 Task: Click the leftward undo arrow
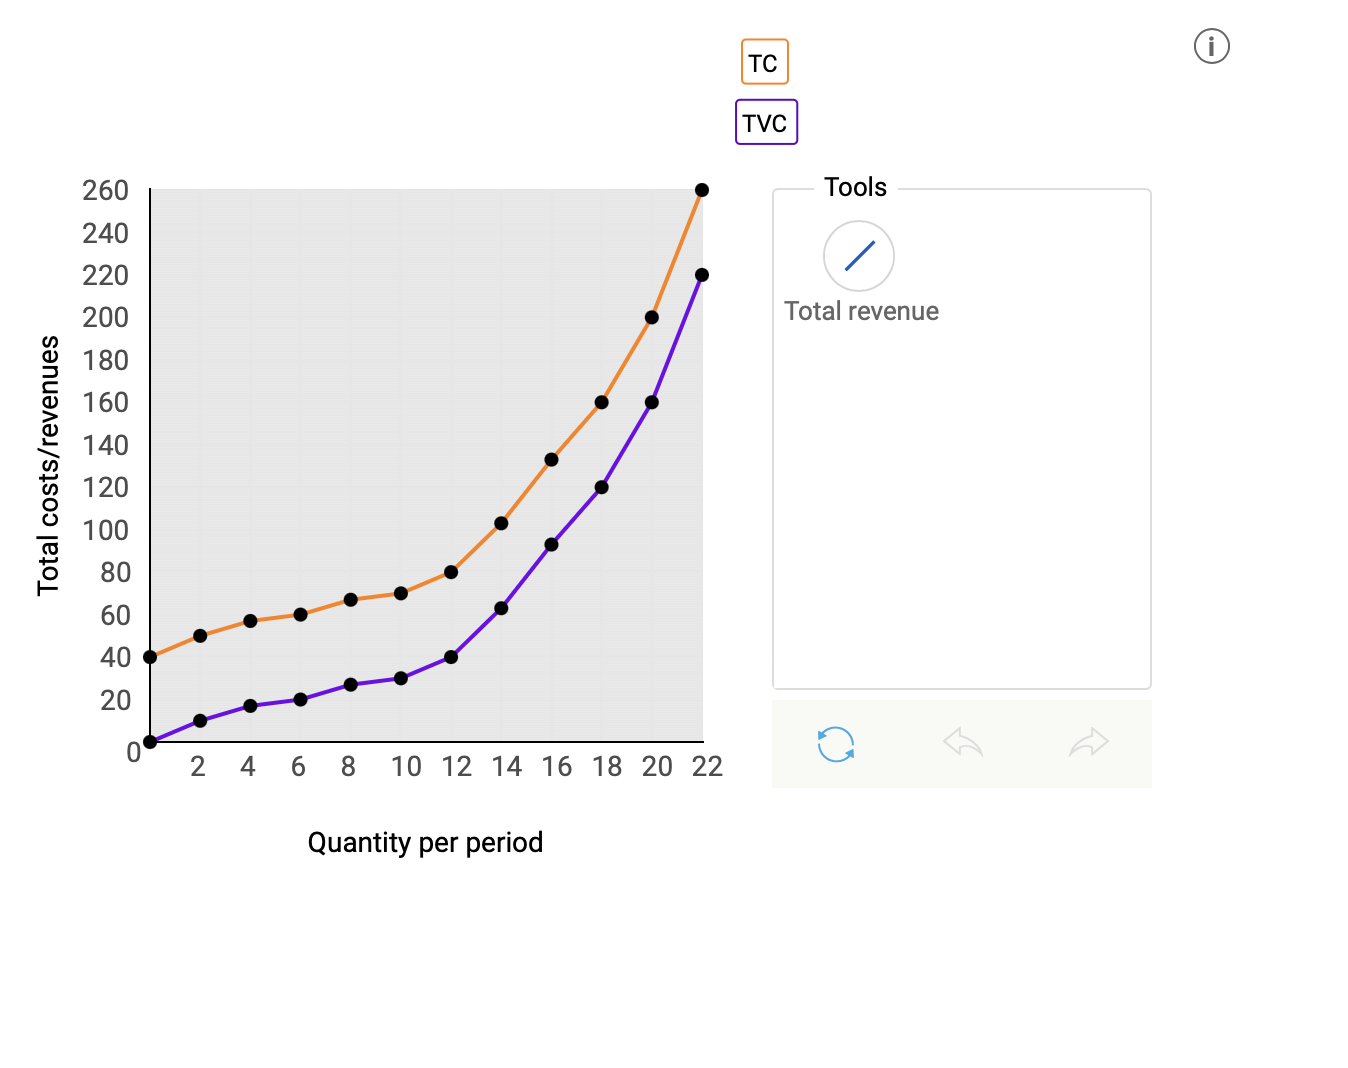(x=961, y=743)
